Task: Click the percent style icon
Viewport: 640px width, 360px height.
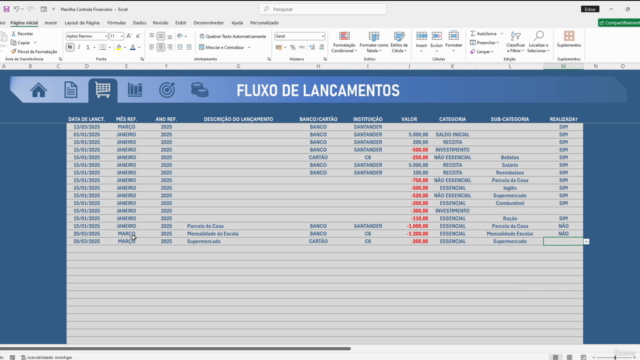Action: [293, 47]
